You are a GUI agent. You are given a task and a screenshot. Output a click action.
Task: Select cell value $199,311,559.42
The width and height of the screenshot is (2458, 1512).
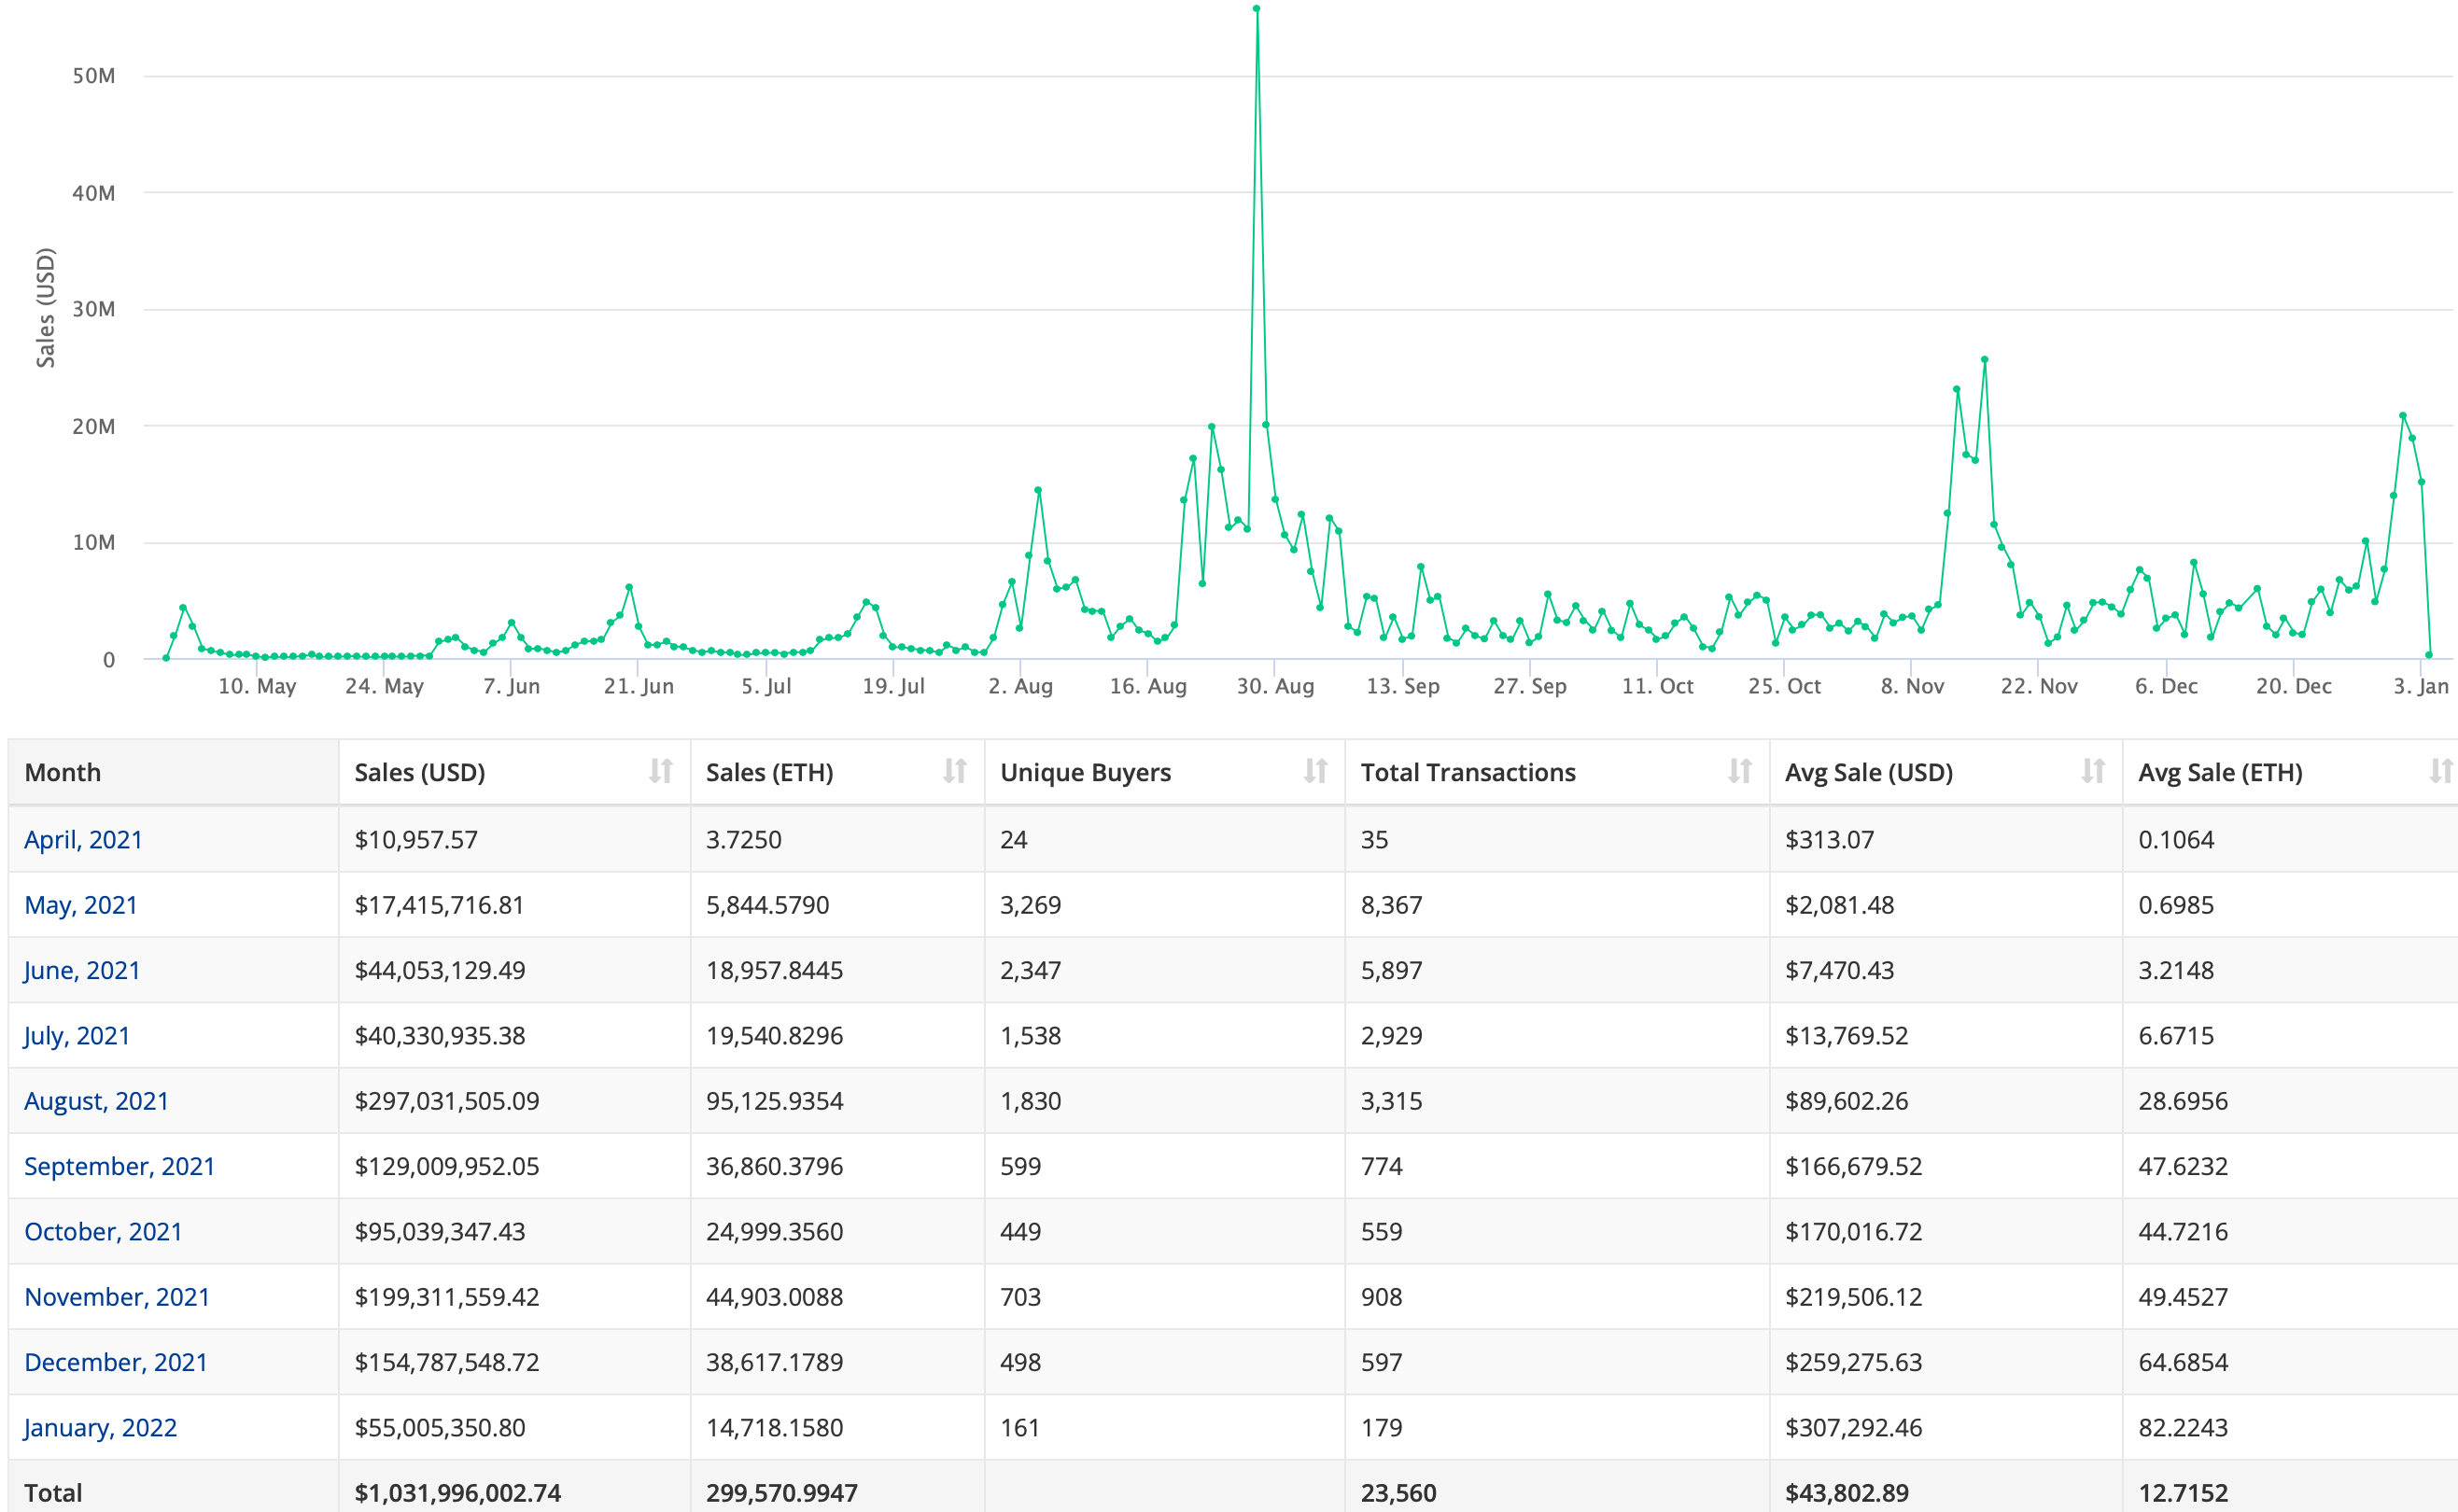(x=447, y=1297)
